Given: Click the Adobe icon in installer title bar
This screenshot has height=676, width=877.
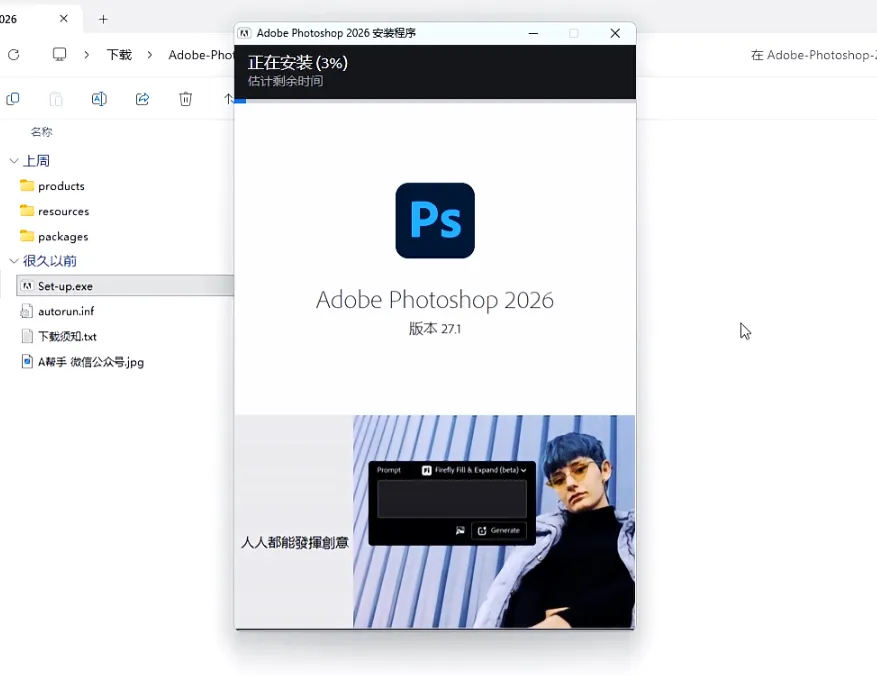Looking at the screenshot, I should point(244,33).
